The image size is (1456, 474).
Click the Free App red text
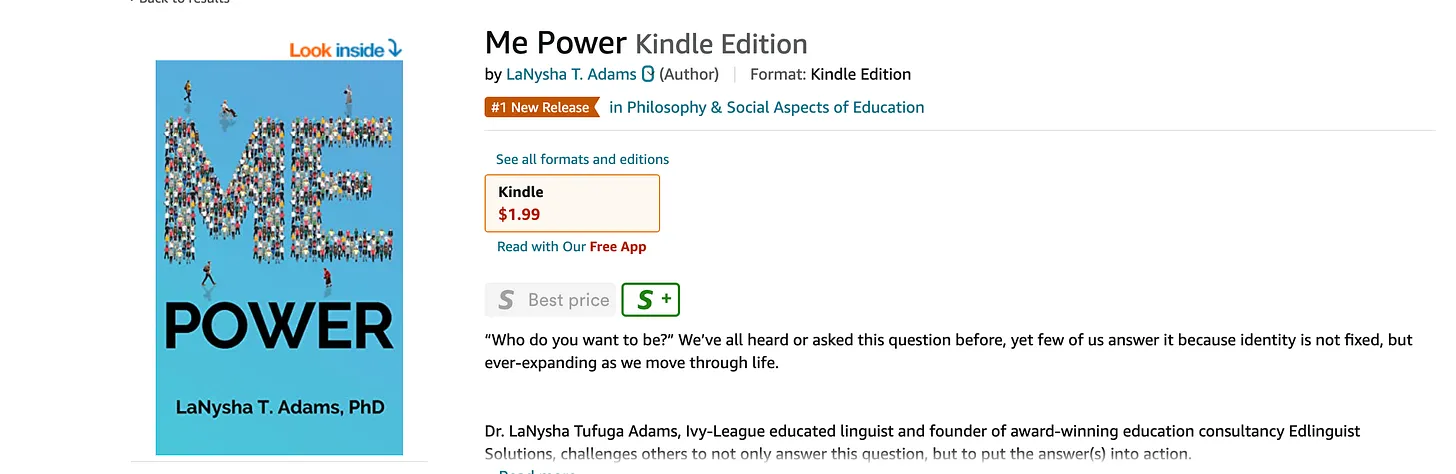coord(618,247)
